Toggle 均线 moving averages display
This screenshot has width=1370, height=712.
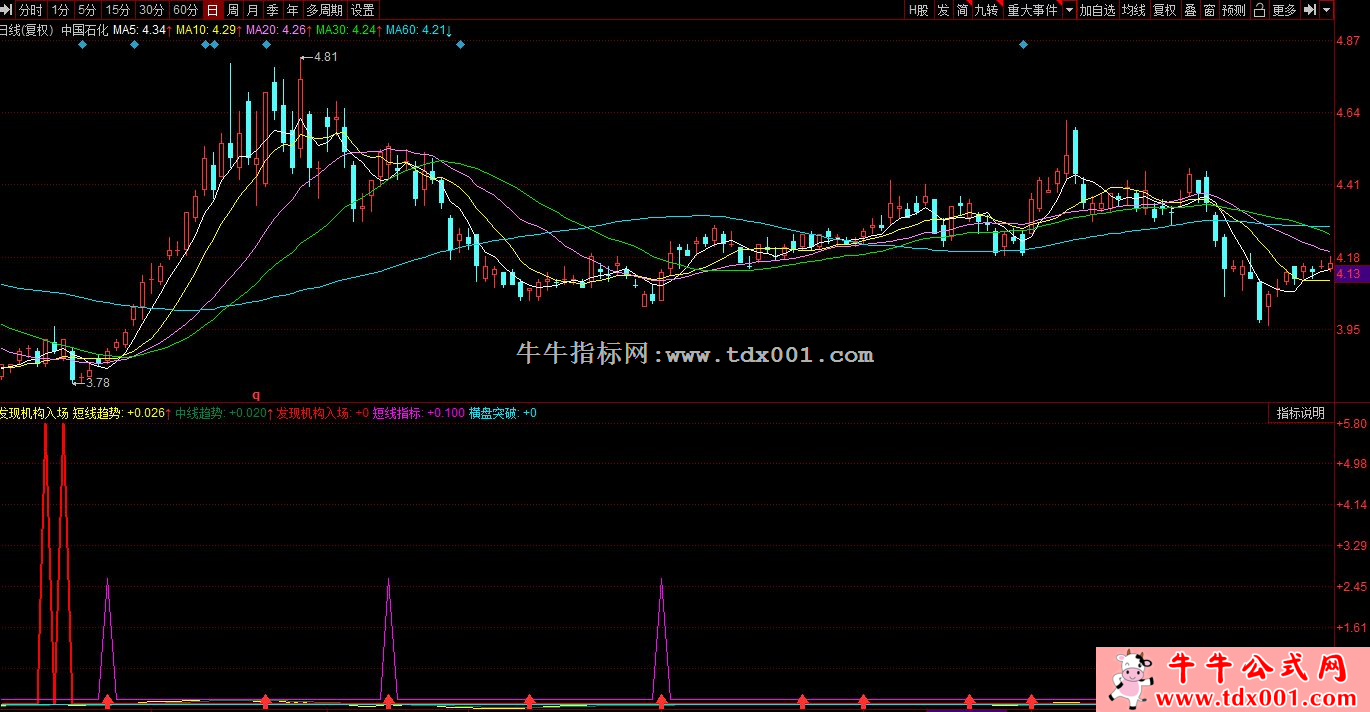[1133, 10]
